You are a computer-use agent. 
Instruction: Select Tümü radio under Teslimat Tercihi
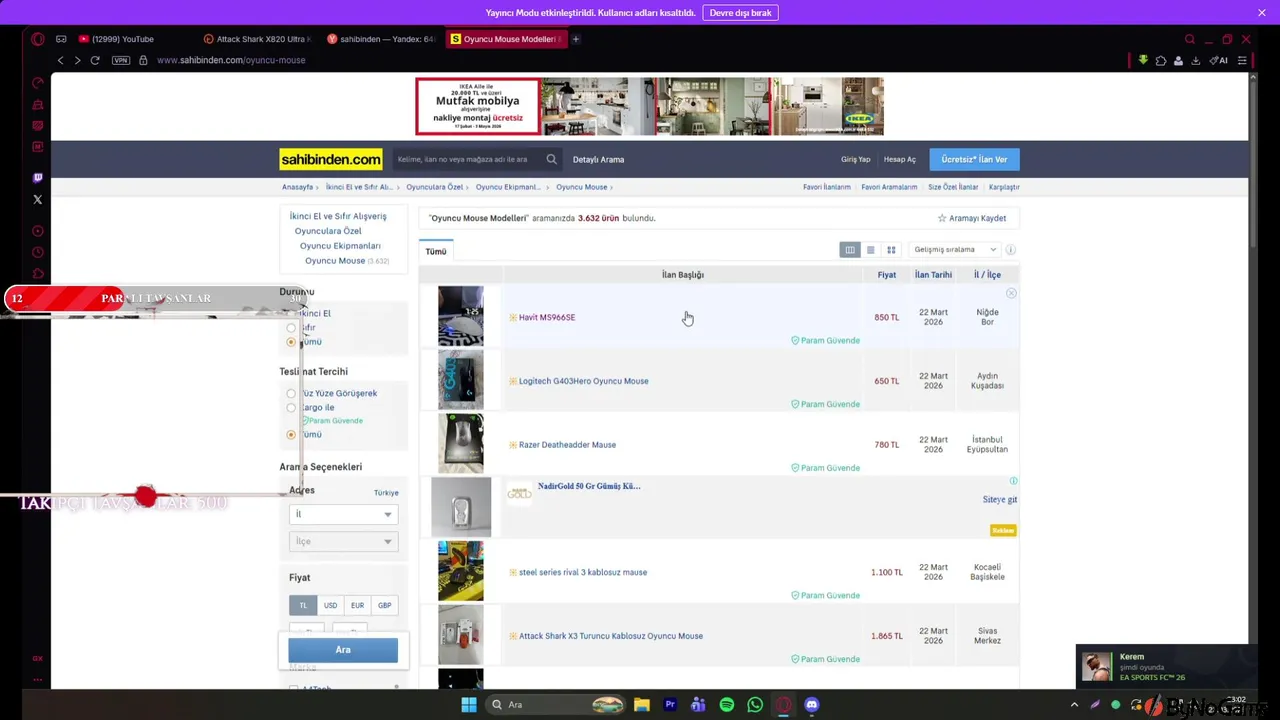291,434
